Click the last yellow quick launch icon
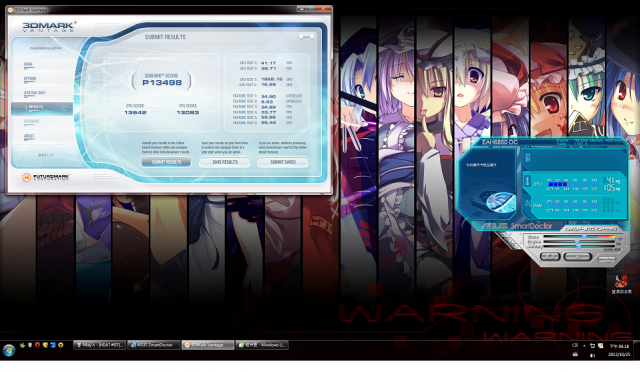 coord(60,345)
